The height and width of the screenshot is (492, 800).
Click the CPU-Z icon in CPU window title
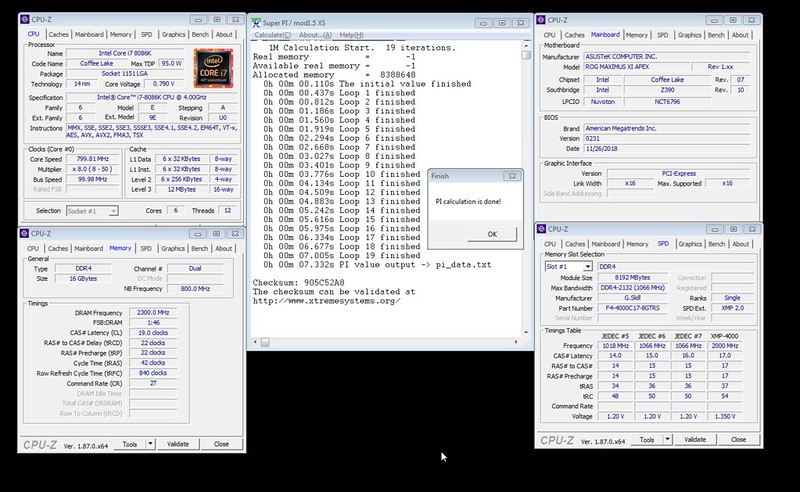24,19
